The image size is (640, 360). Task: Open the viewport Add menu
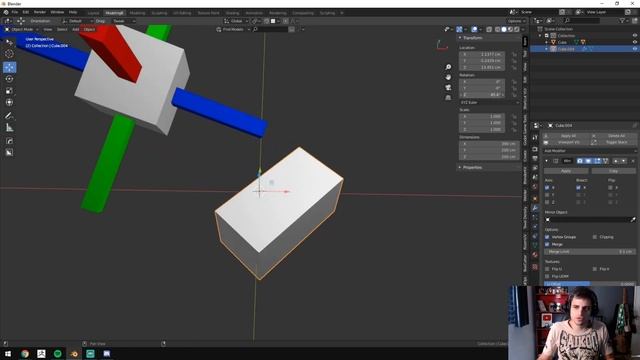pos(76,29)
